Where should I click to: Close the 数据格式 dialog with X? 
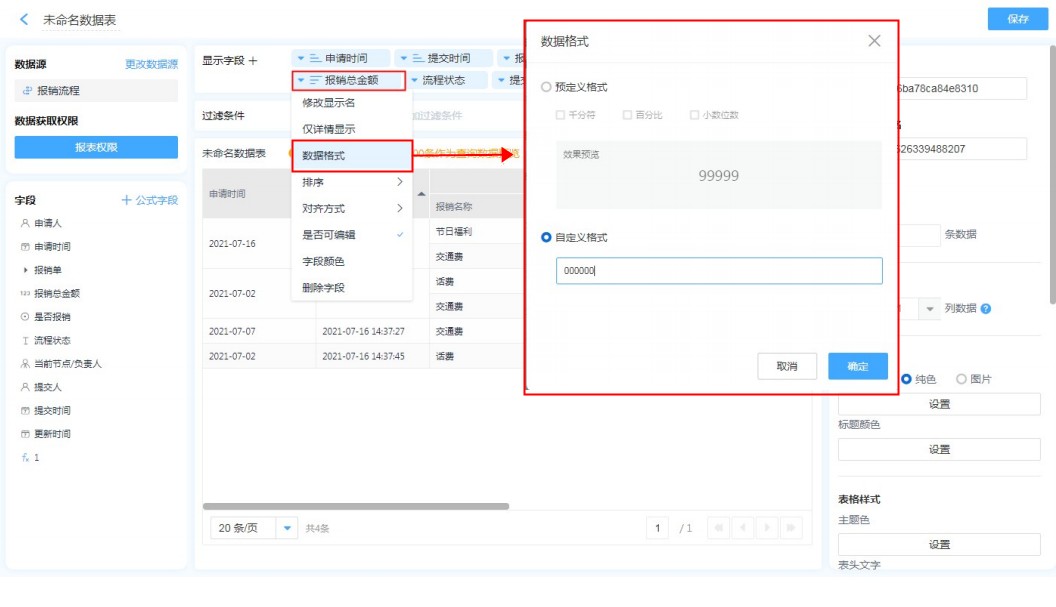click(x=874, y=41)
